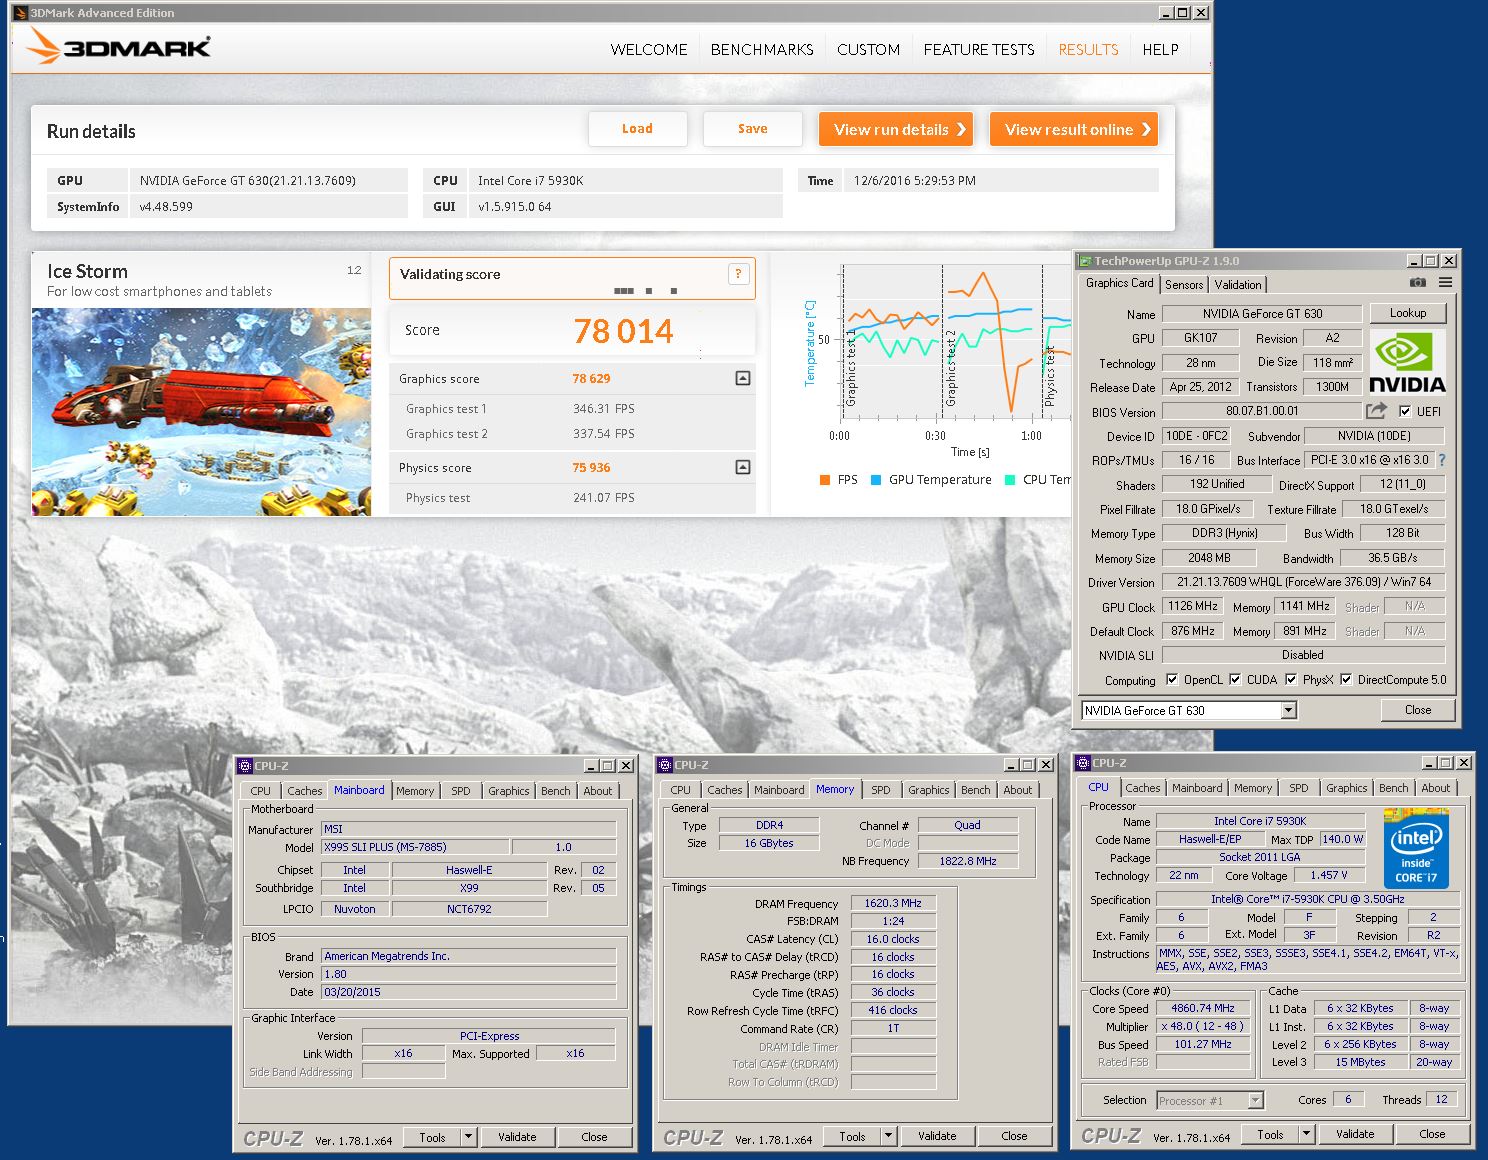Click the '78 629' Graphics score value
Screen dimensions: 1488x1160
591,379
